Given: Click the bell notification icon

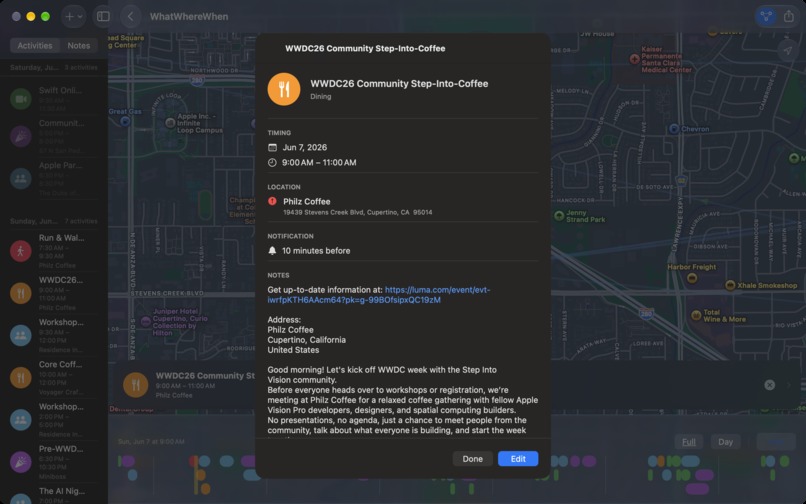Looking at the screenshot, I should coord(272,250).
